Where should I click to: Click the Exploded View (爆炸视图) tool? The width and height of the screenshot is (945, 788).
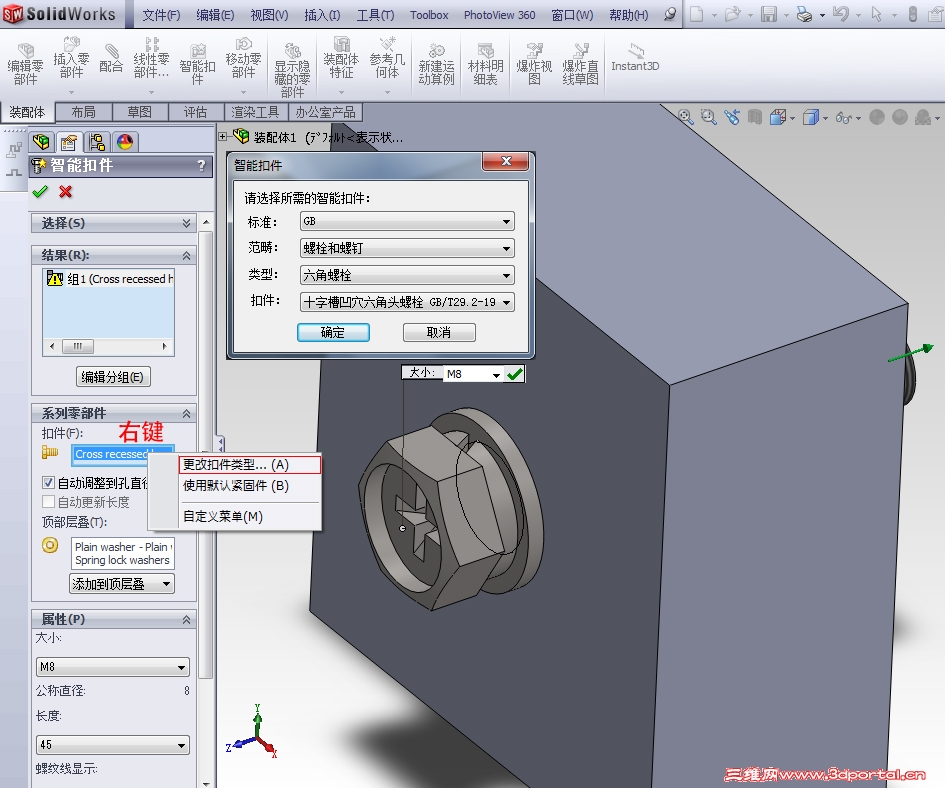(534, 65)
